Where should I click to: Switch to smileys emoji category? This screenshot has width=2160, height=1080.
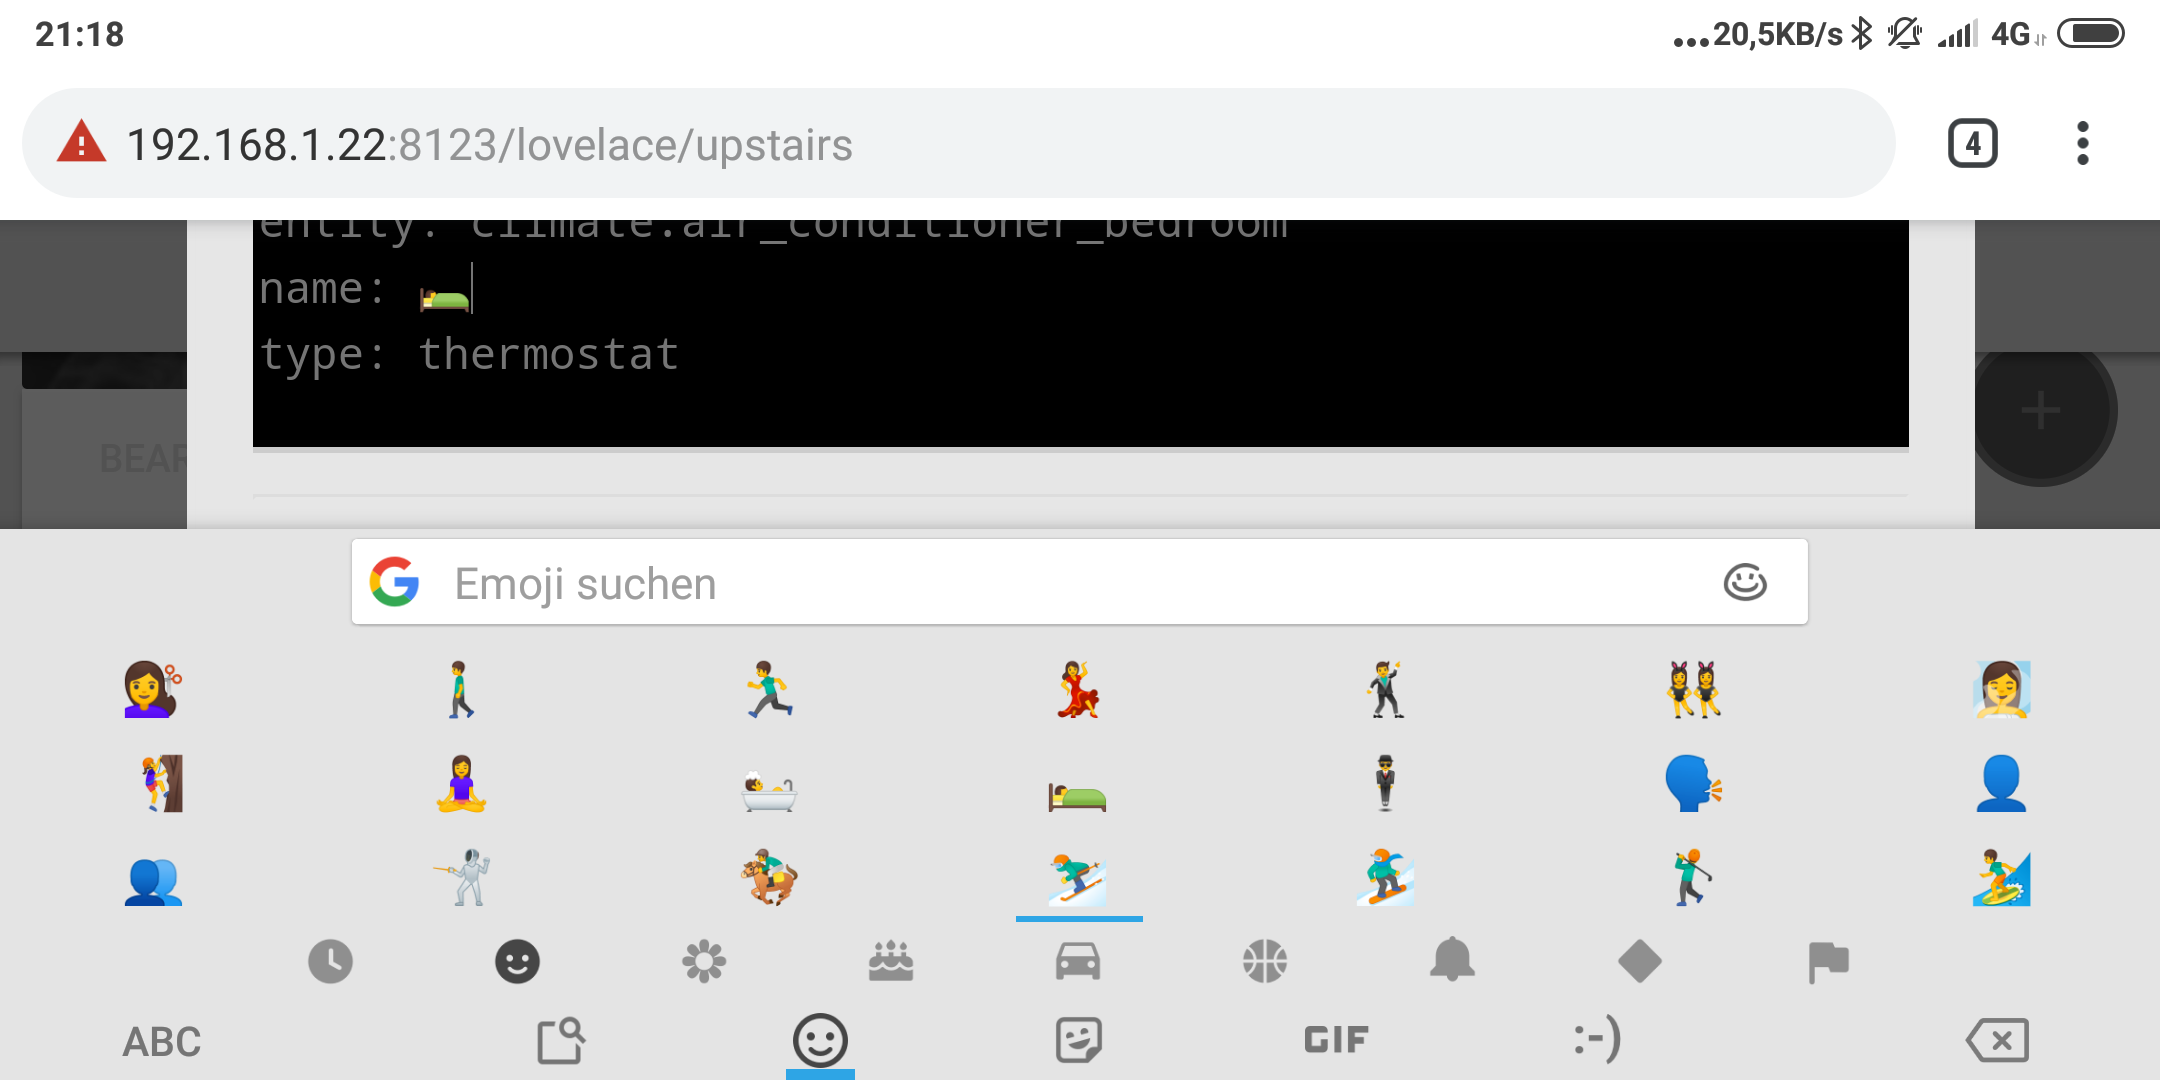pos(517,962)
